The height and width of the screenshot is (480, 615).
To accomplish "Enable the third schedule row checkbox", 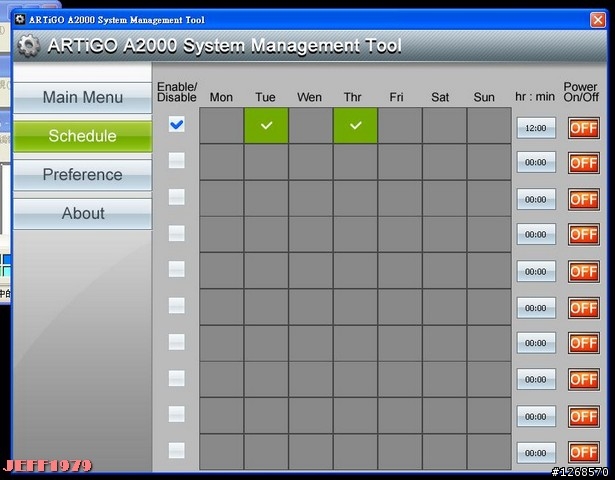I will point(176,197).
